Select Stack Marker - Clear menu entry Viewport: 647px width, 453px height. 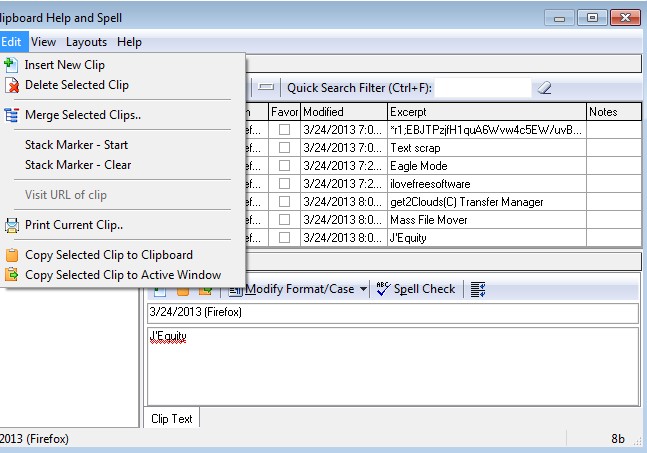click(77, 165)
